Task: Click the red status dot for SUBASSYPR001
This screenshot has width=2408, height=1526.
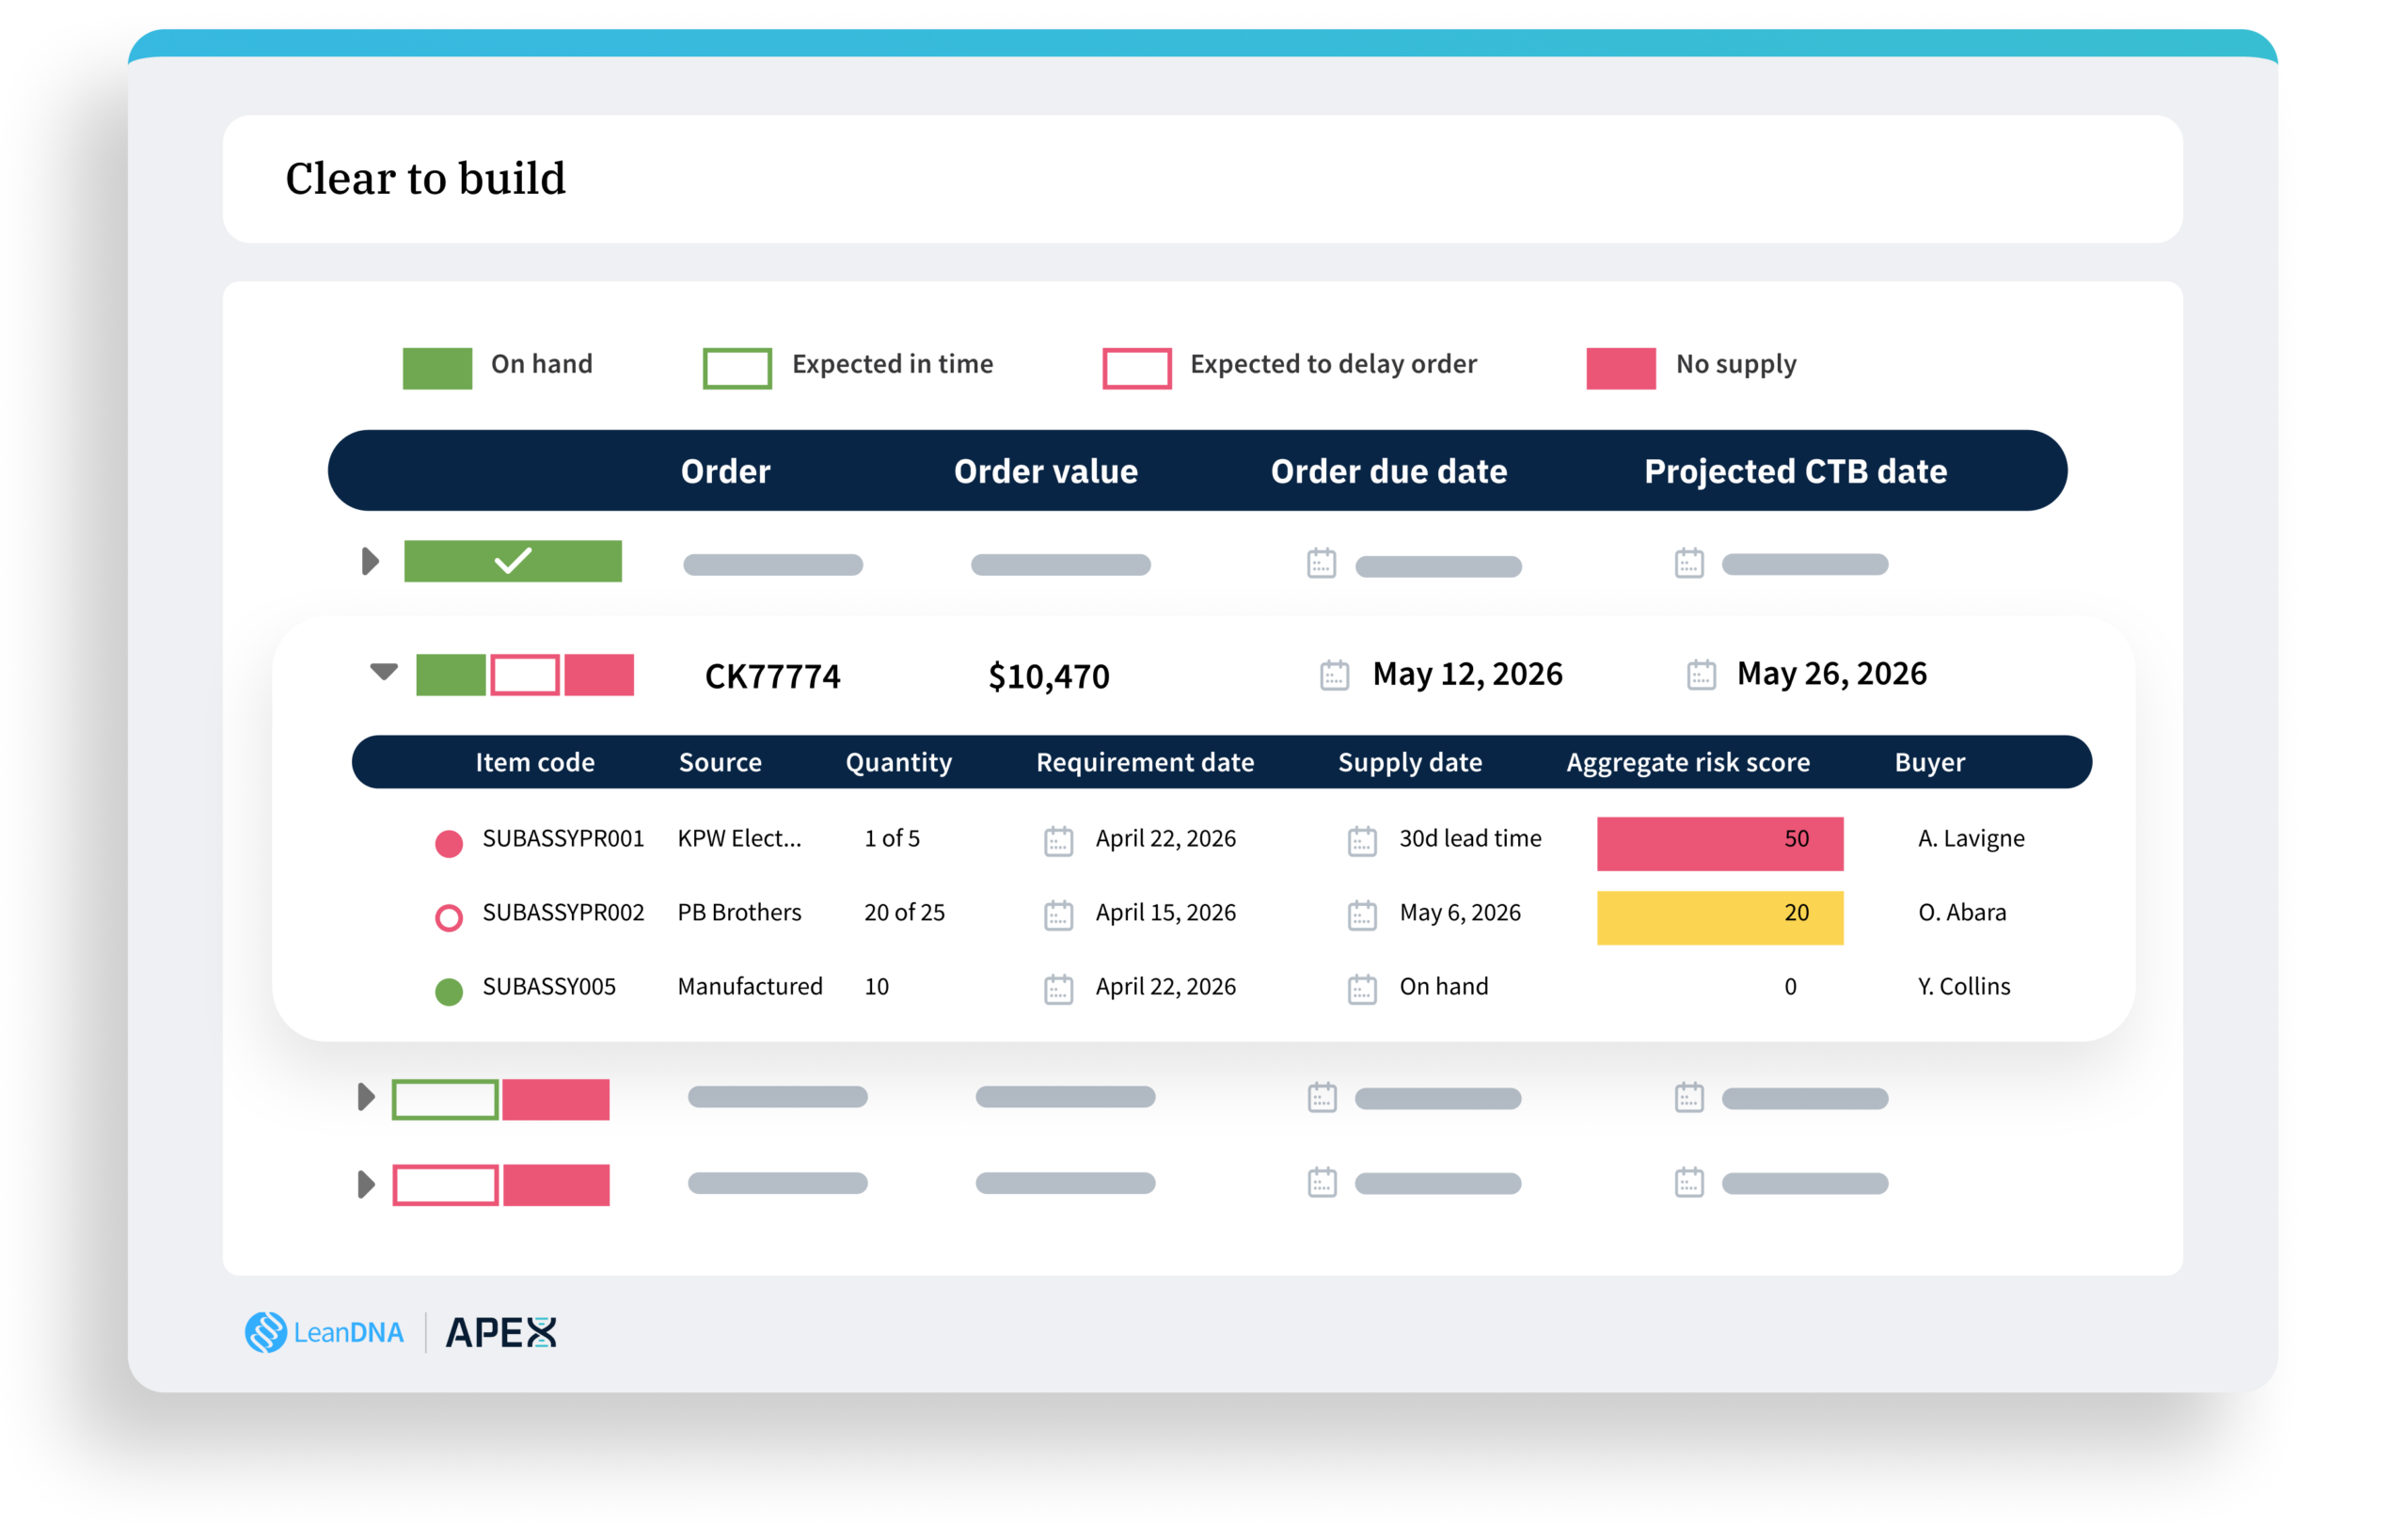Action: tap(449, 844)
